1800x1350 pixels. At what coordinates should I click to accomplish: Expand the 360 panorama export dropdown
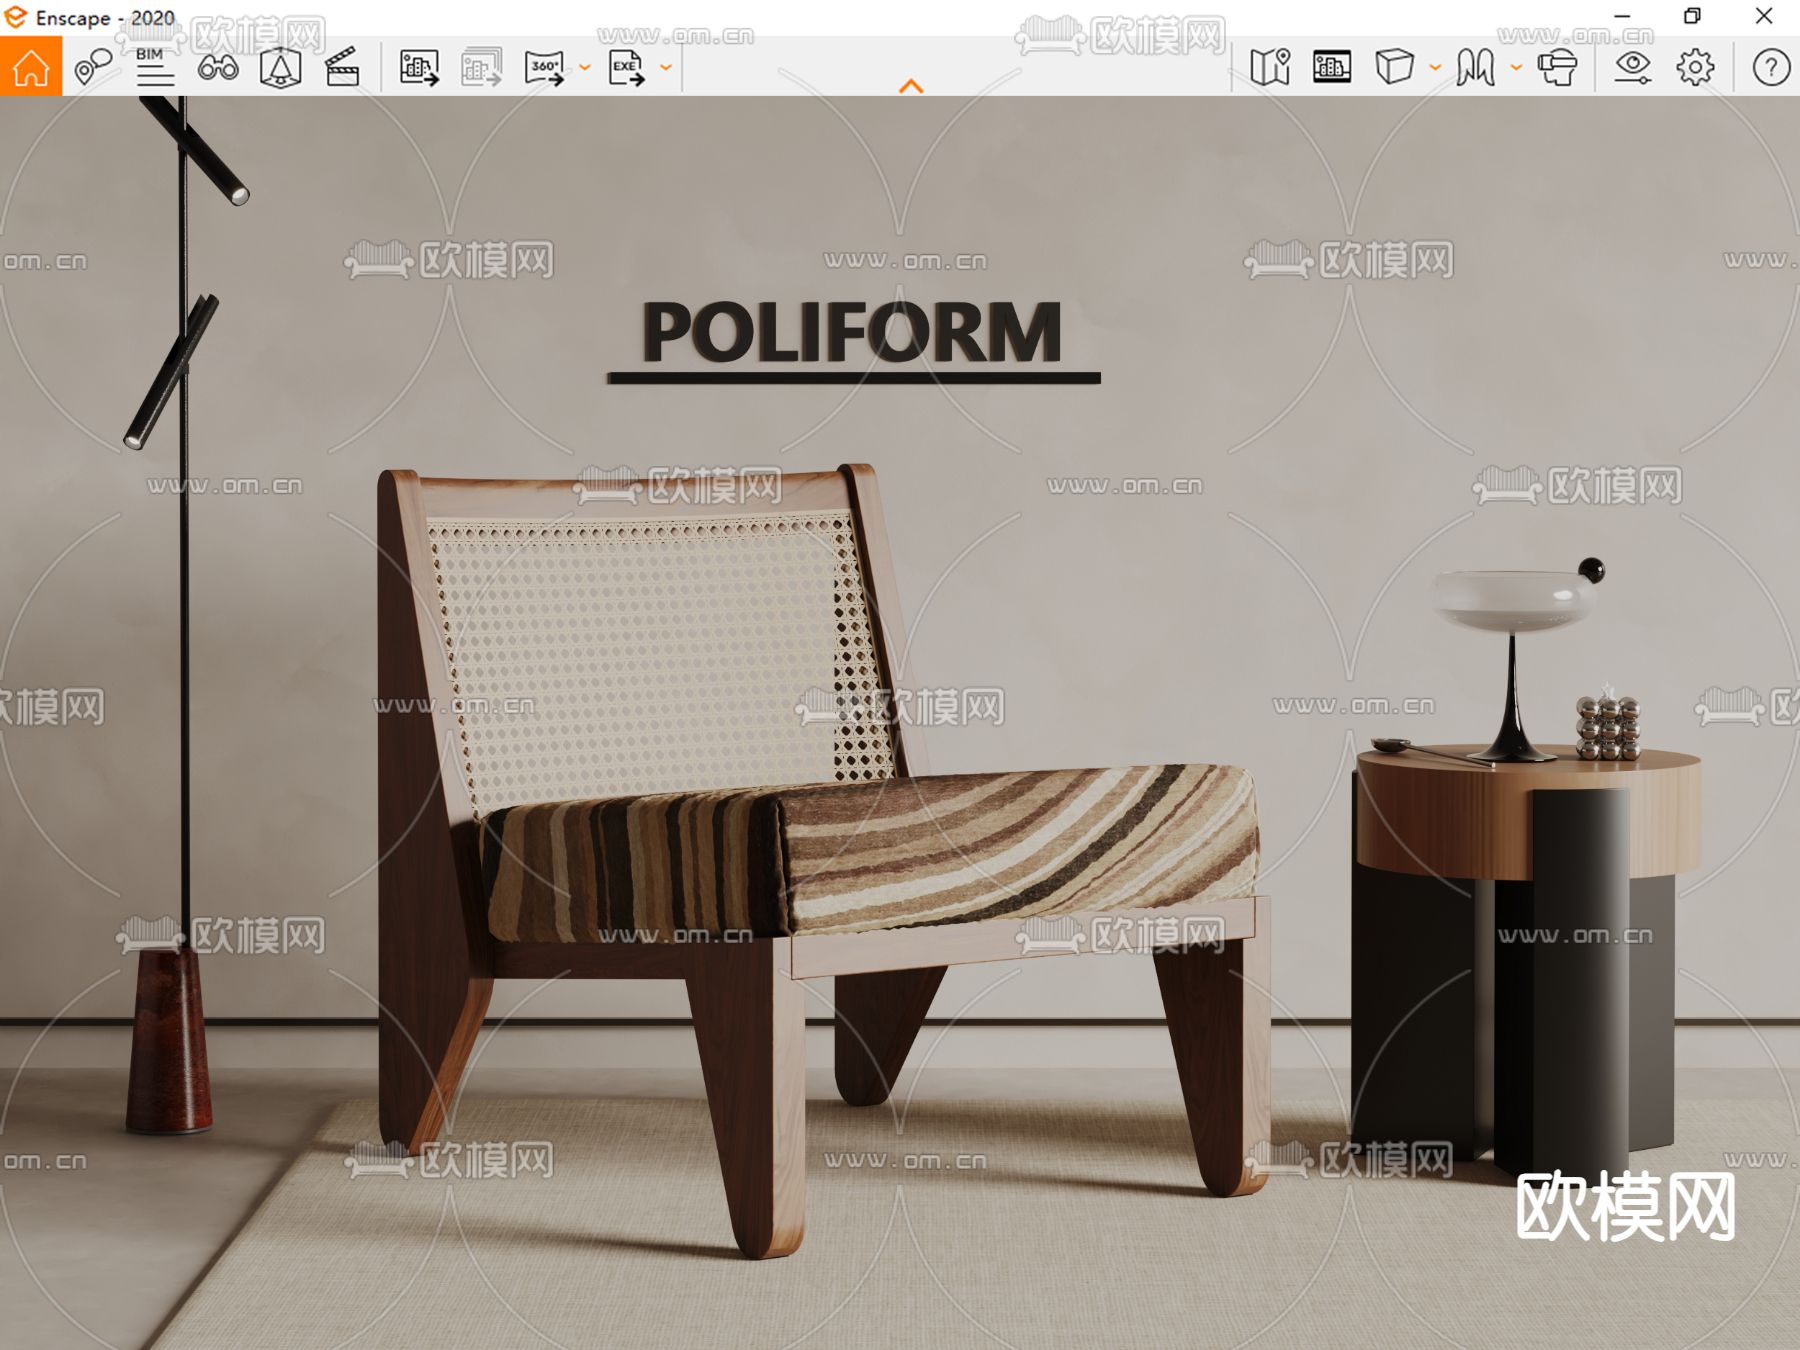(583, 68)
